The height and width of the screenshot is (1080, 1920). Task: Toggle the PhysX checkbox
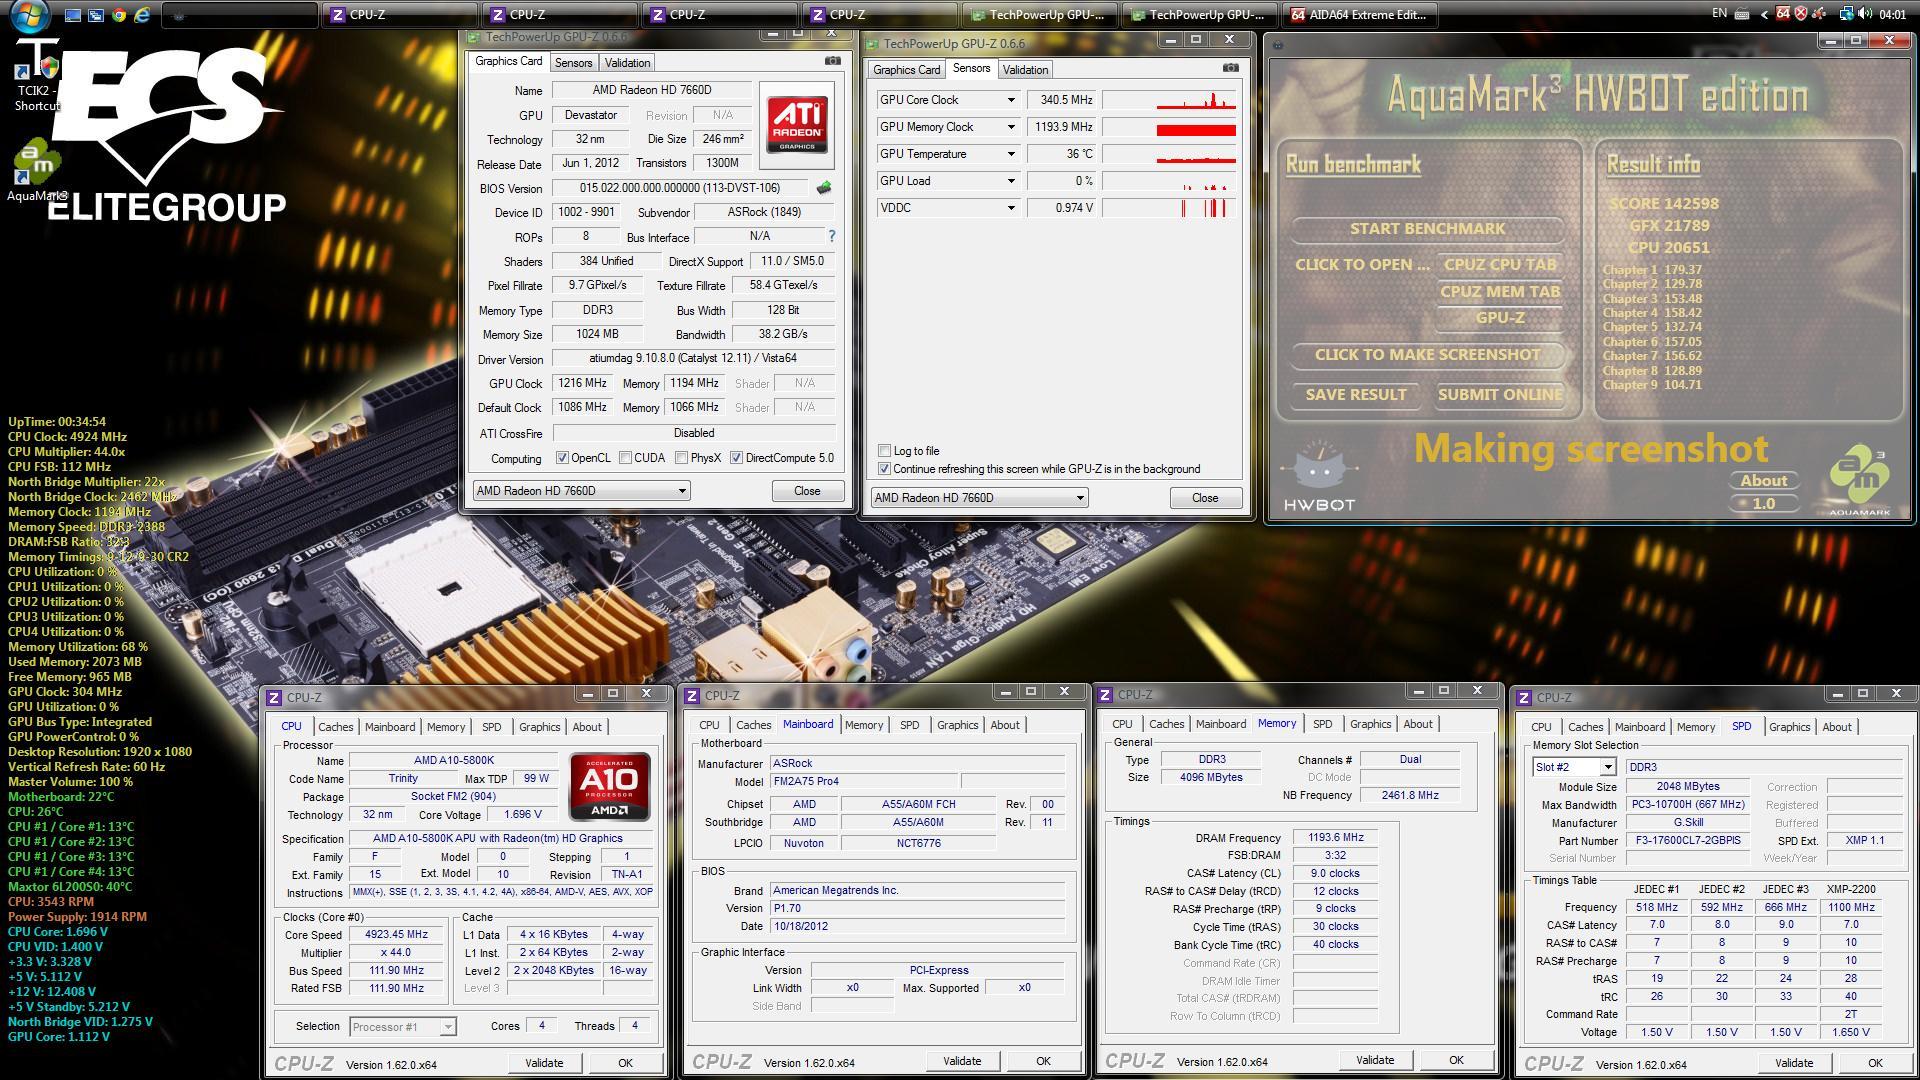(x=681, y=458)
